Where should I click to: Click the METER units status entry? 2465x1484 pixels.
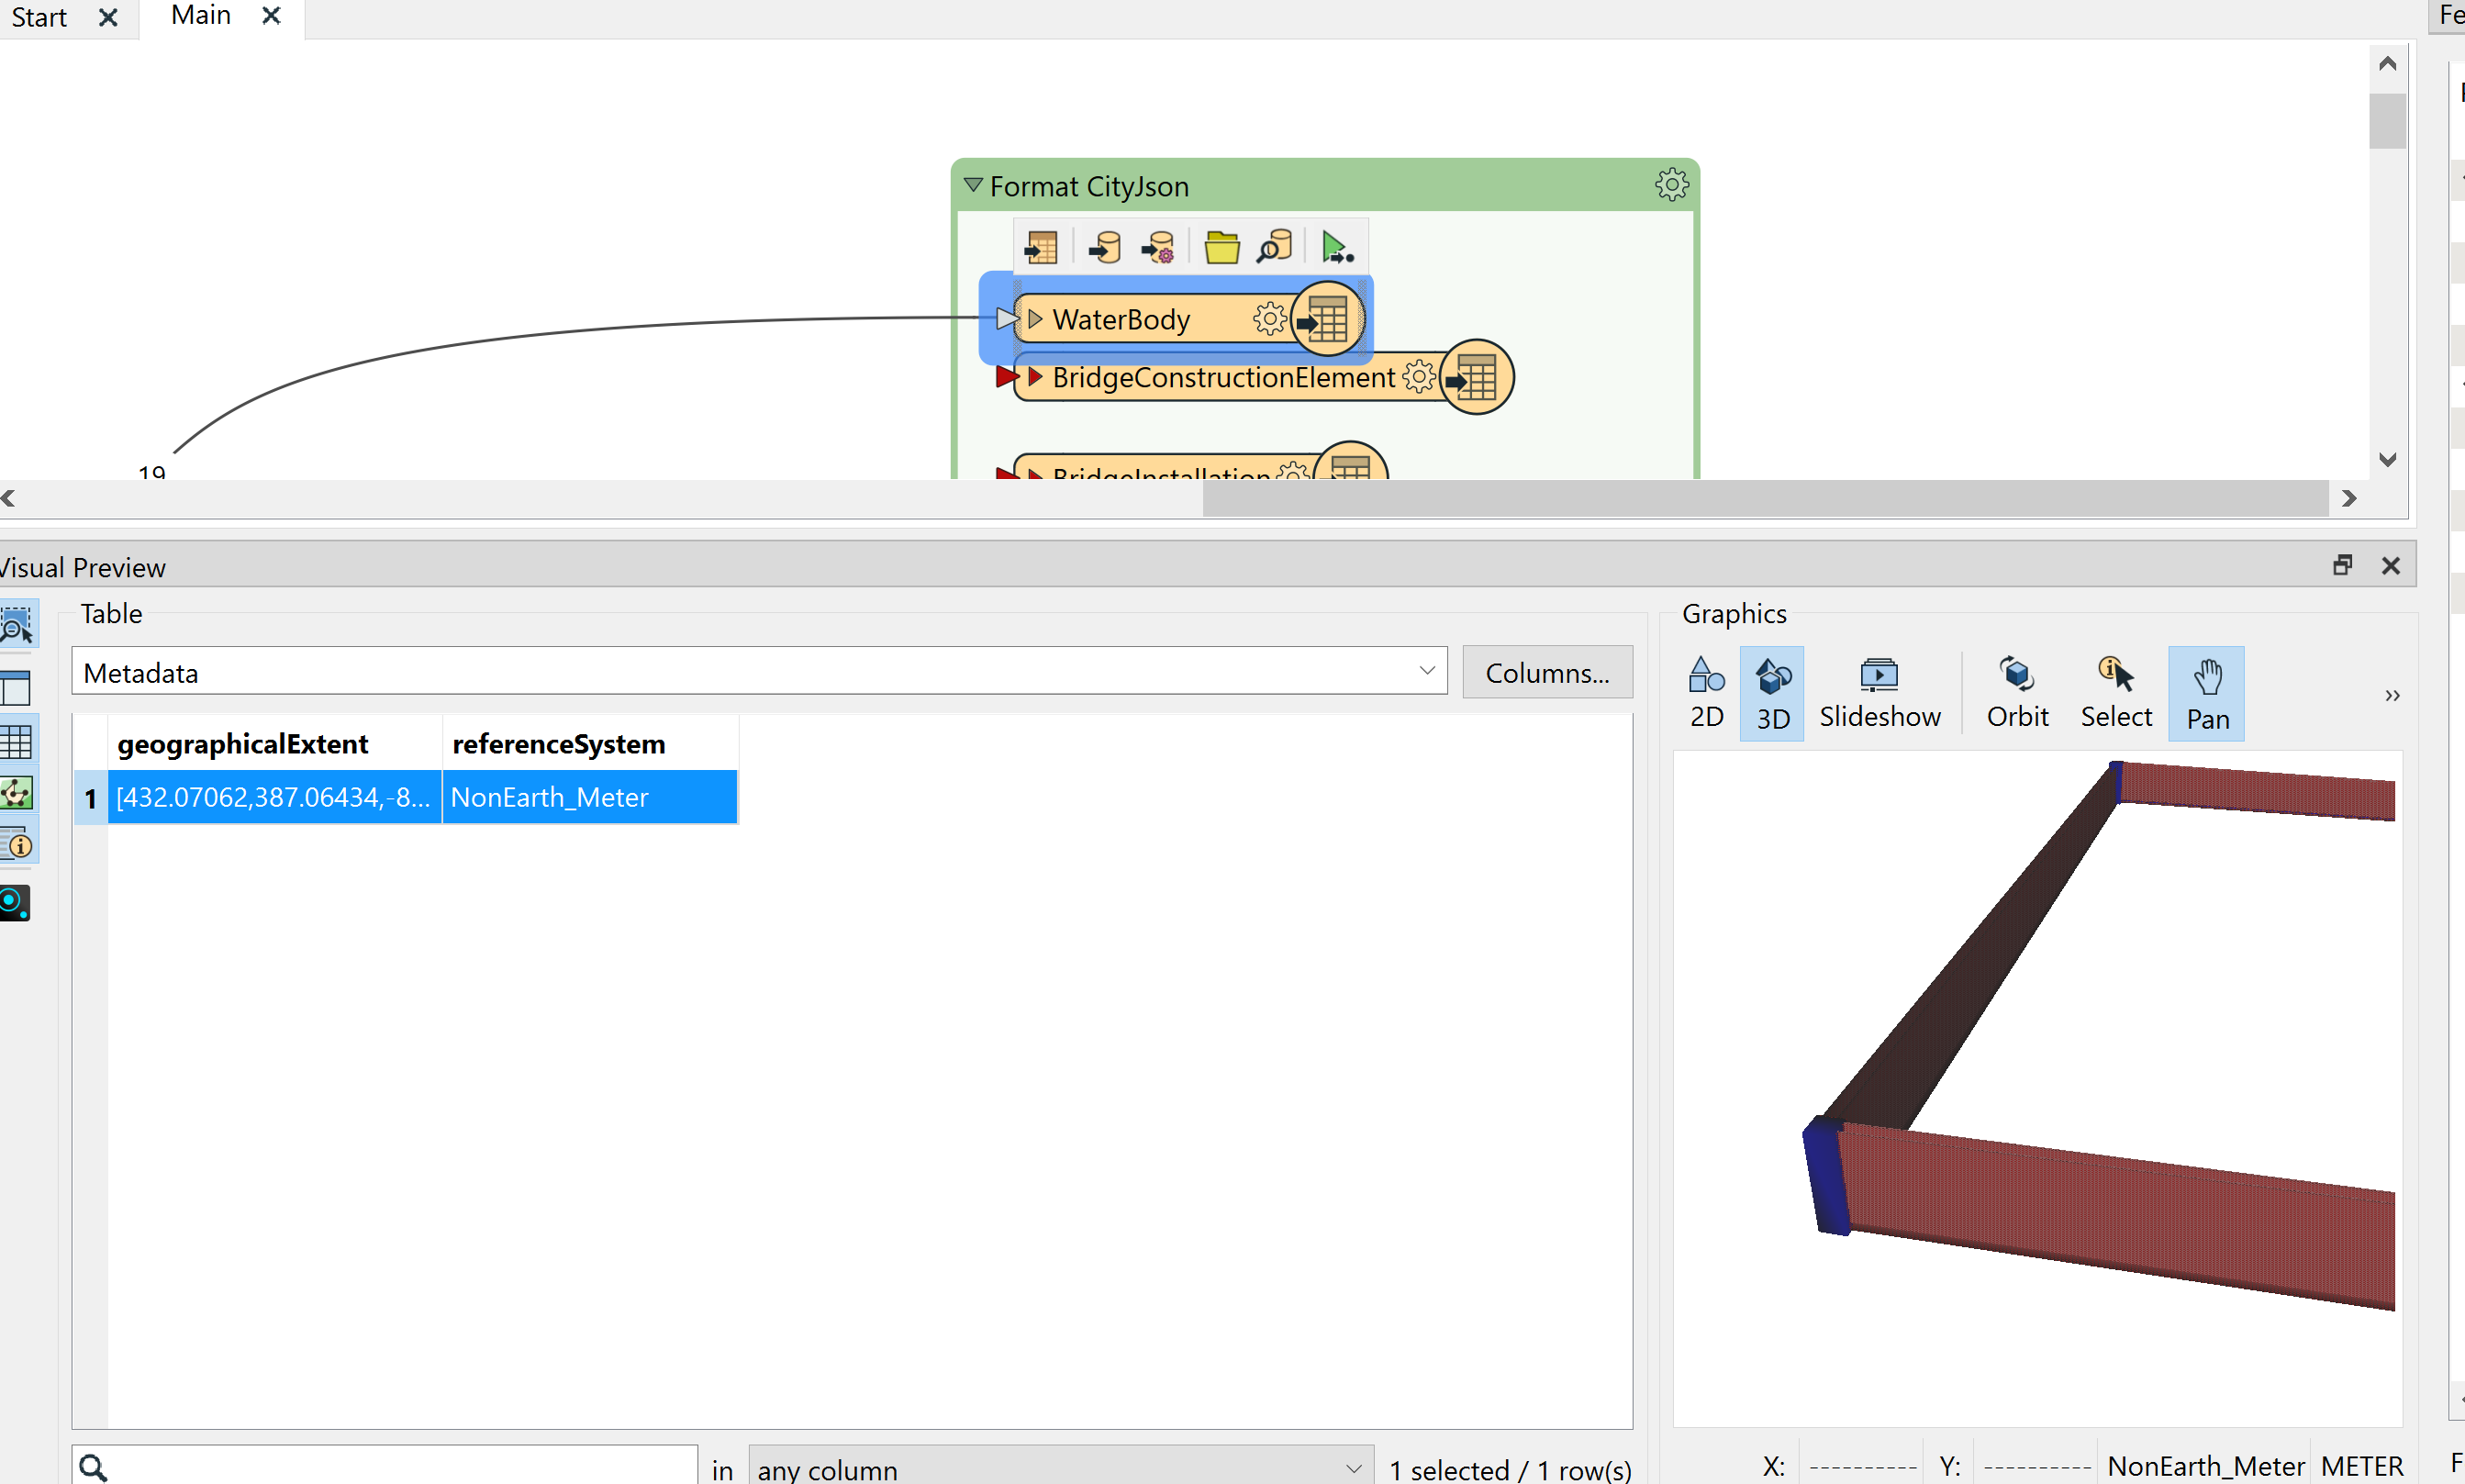click(x=2361, y=1466)
